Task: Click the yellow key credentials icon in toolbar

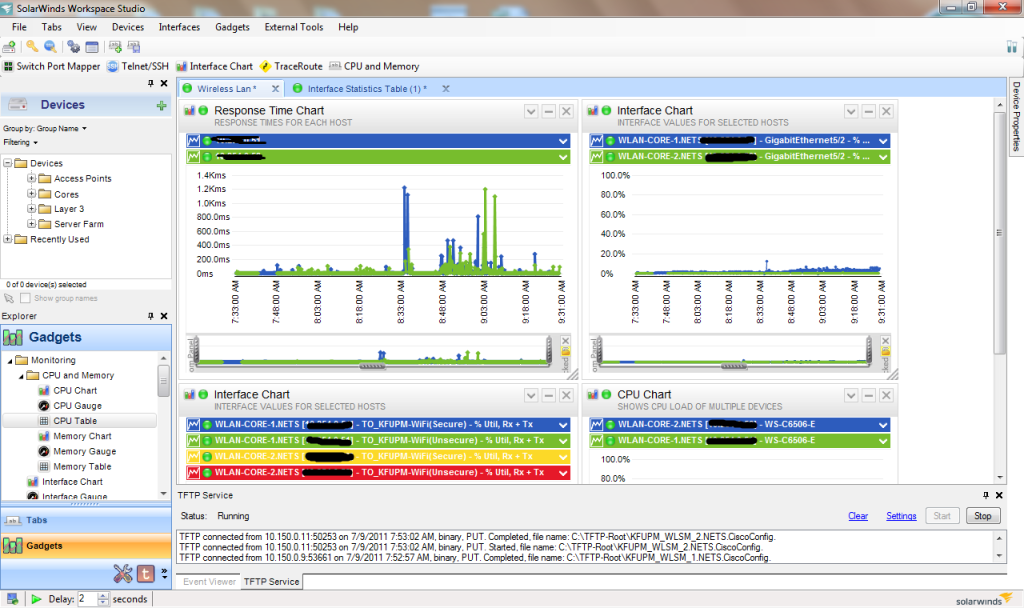Action: point(32,46)
